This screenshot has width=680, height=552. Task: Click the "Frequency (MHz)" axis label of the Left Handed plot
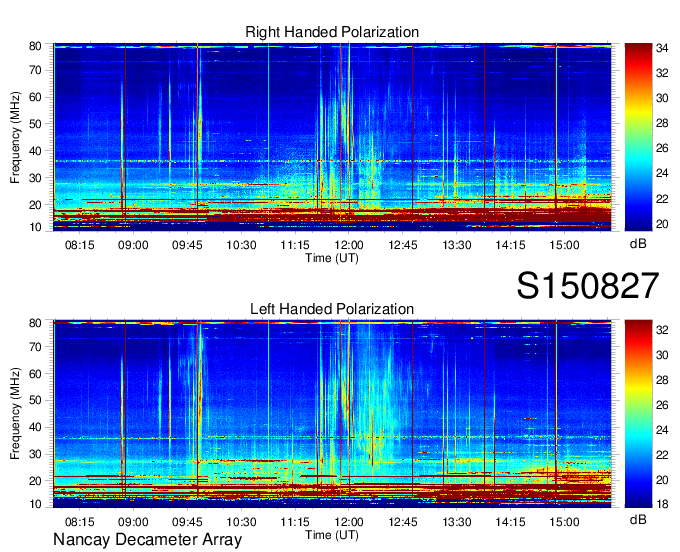pyautogui.click(x=15, y=414)
